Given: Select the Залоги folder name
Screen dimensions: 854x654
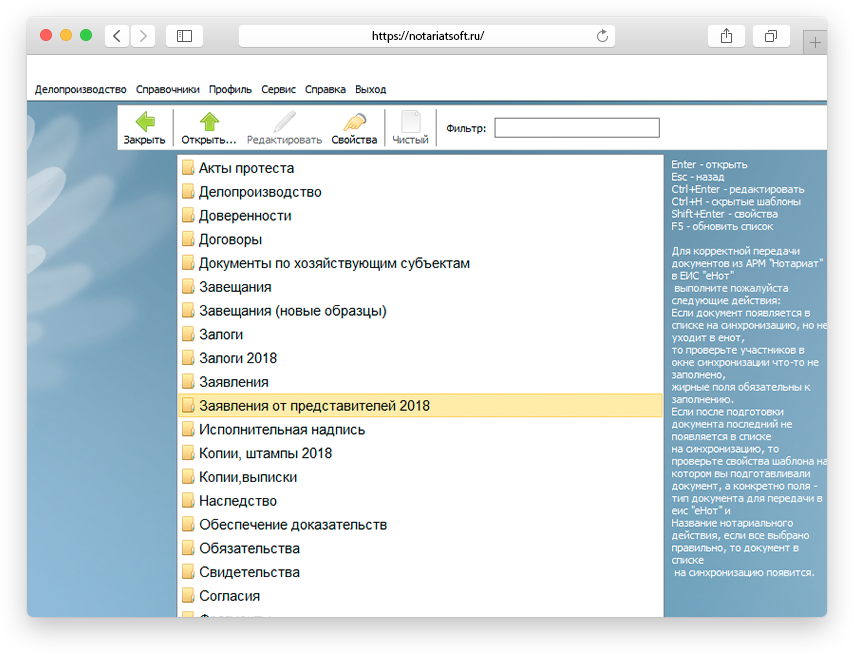Looking at the screenshot, I should [221, 334].
